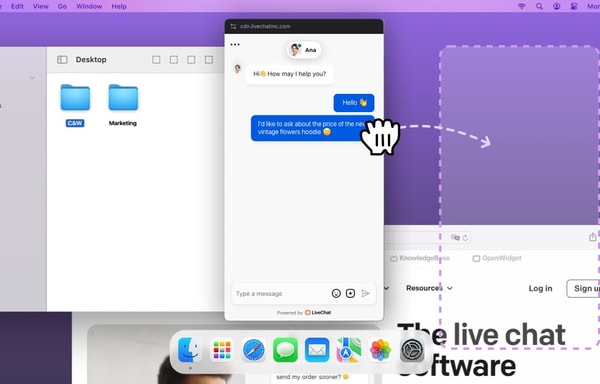
Task: Click the Safari share icon
Action: pyautogui.click(x=593, y=237)
